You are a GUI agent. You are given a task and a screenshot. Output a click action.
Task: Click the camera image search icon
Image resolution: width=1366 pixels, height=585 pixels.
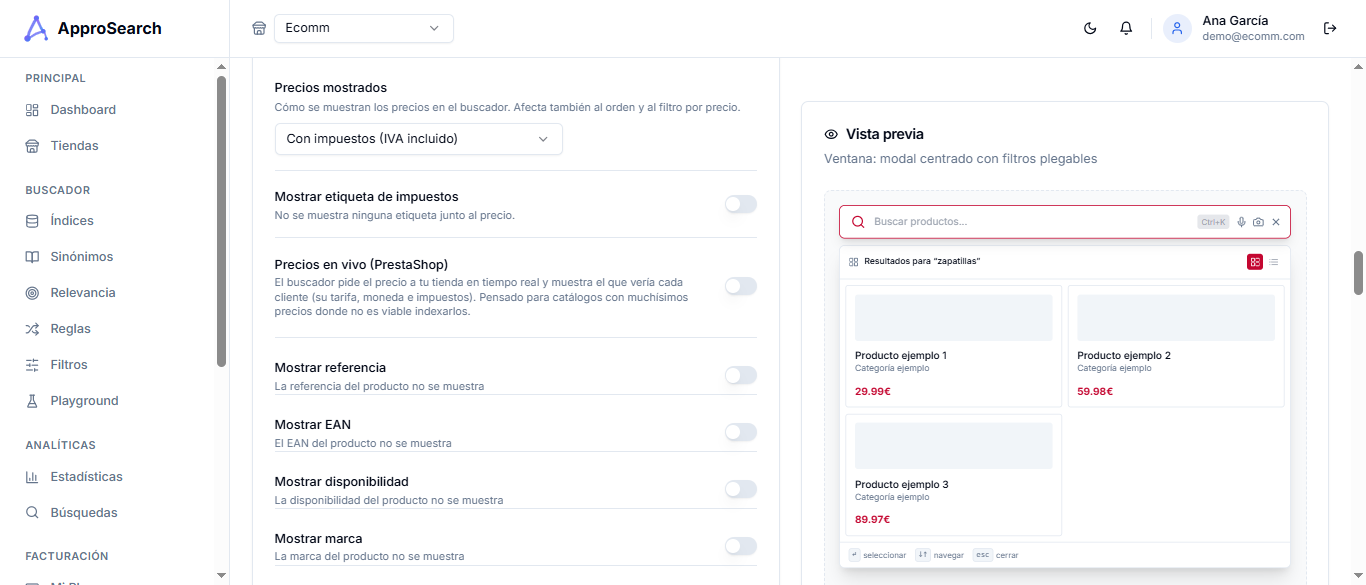[1258, 222]
